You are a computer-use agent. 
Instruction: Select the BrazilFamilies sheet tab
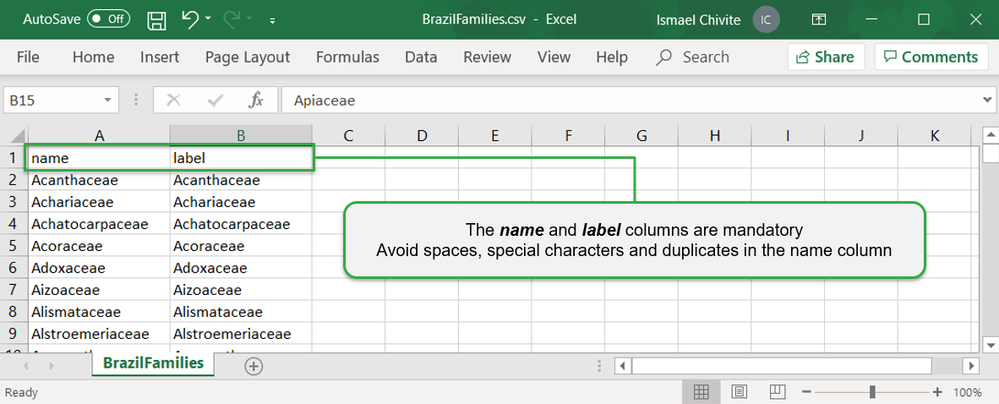tap(153, 363)
